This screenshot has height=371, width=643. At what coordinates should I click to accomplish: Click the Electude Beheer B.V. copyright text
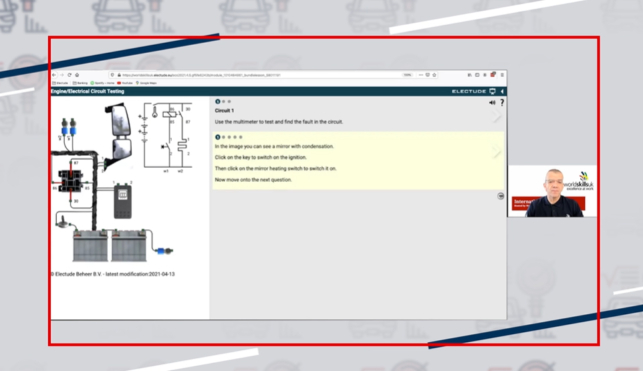pyautogui.click(x=113, y=274)
